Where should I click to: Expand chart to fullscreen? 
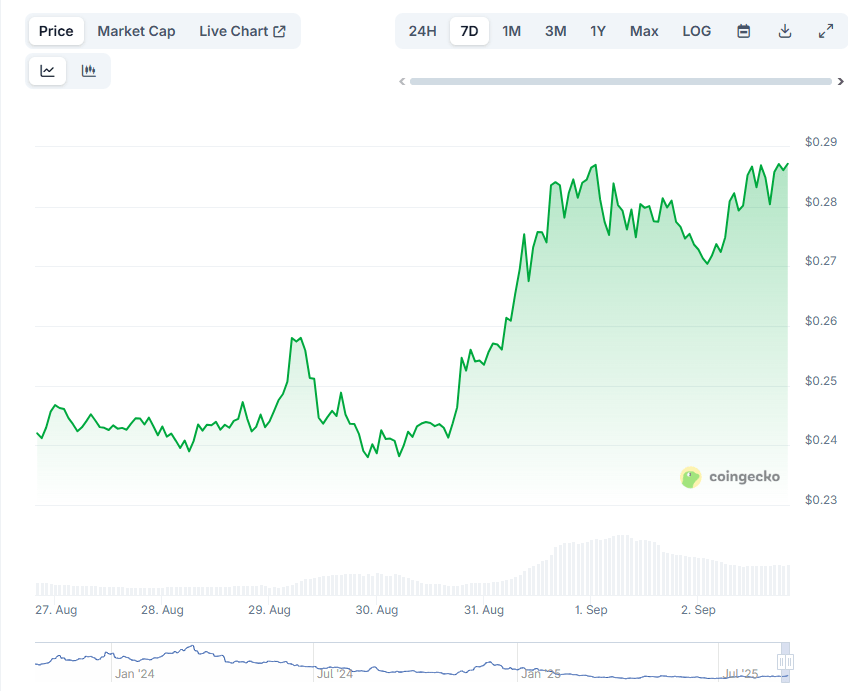826,31
